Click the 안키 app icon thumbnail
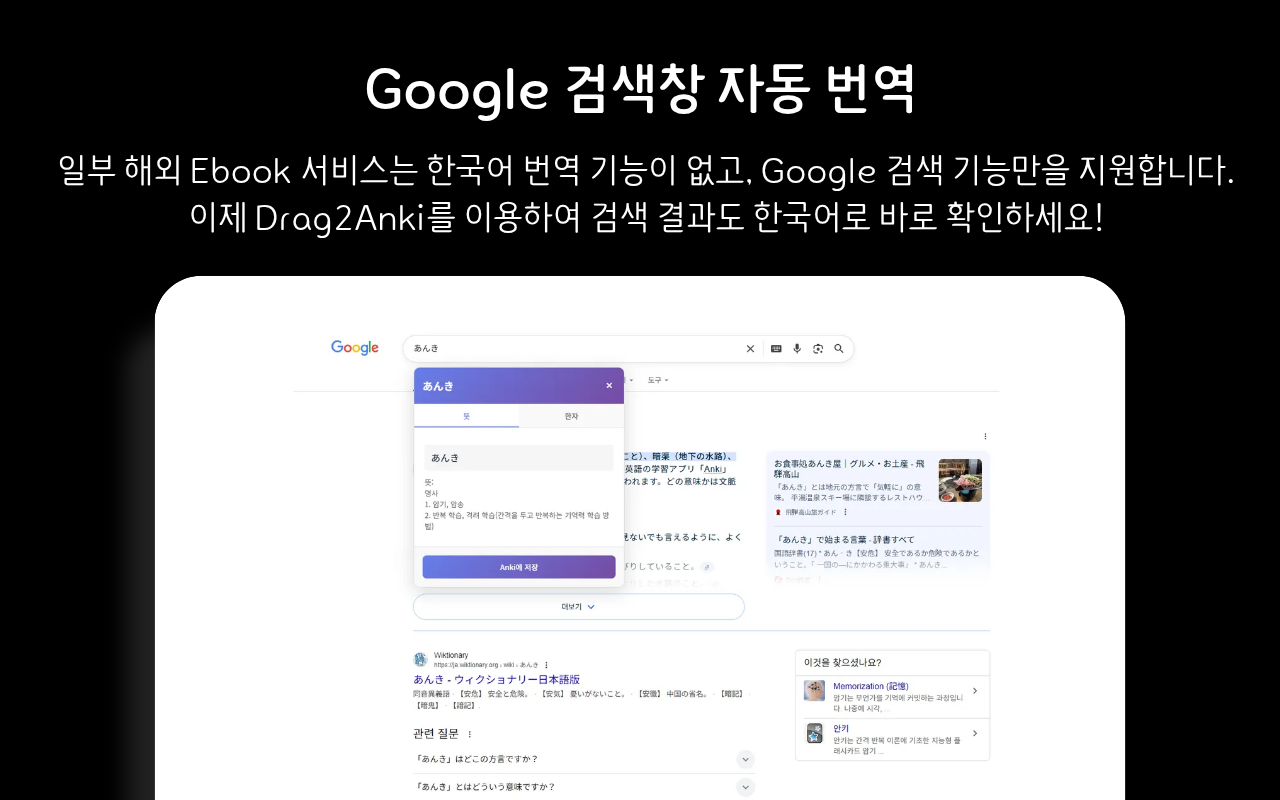 tap(815, 733)
